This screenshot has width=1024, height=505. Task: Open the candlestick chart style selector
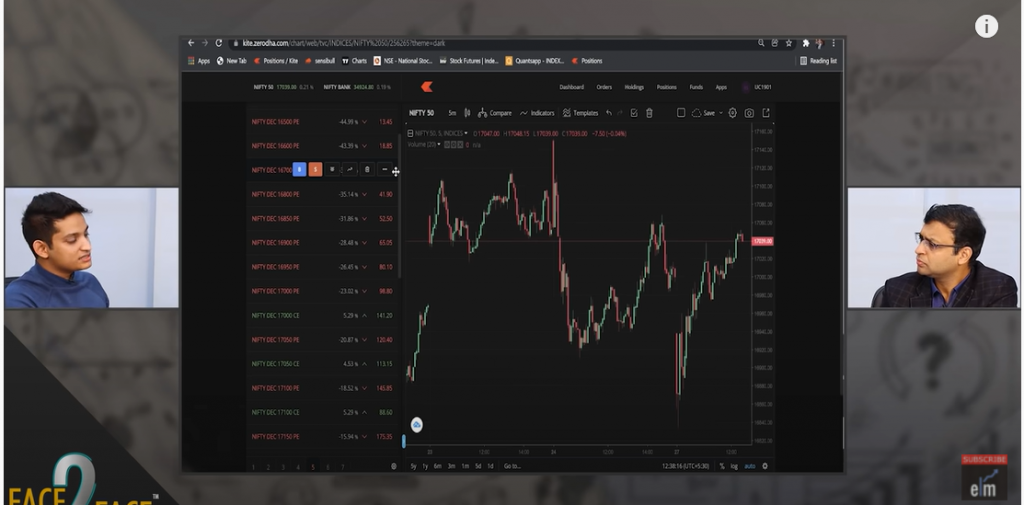[467, 113]
